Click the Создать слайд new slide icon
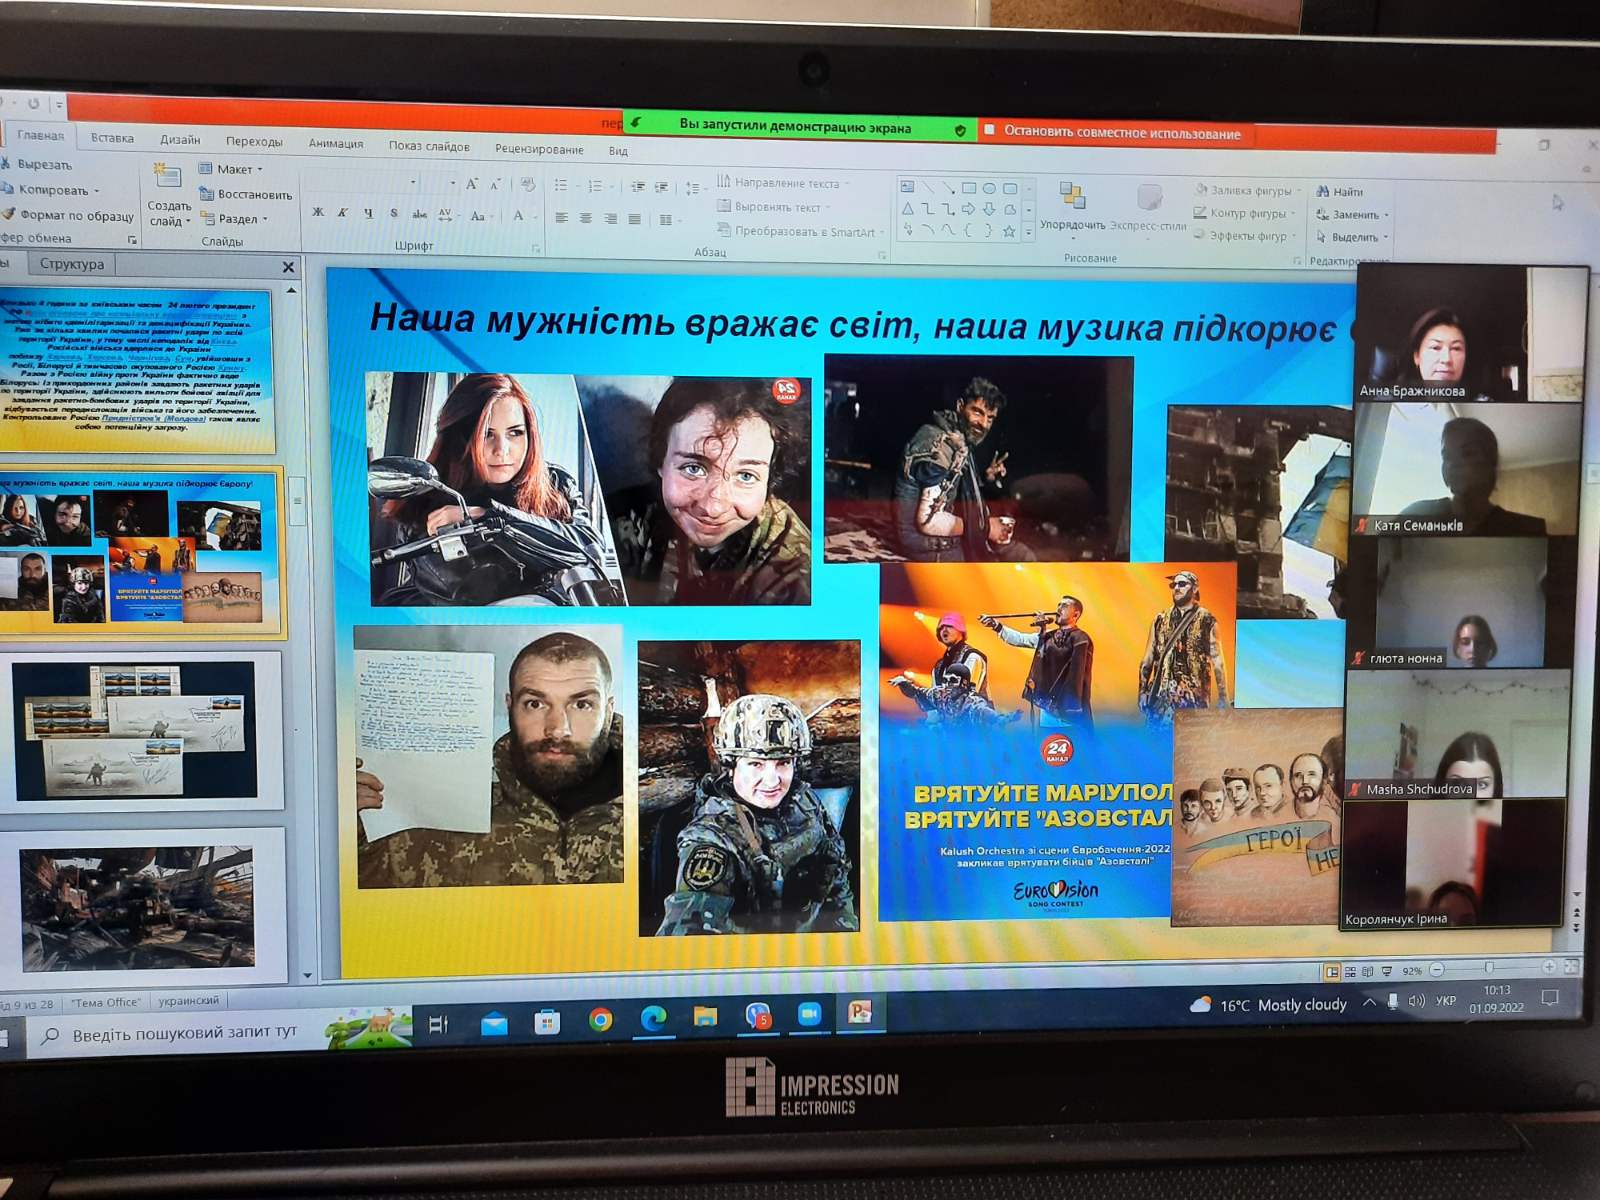This screenshot has width=1600, height=1200. point(166,176)
